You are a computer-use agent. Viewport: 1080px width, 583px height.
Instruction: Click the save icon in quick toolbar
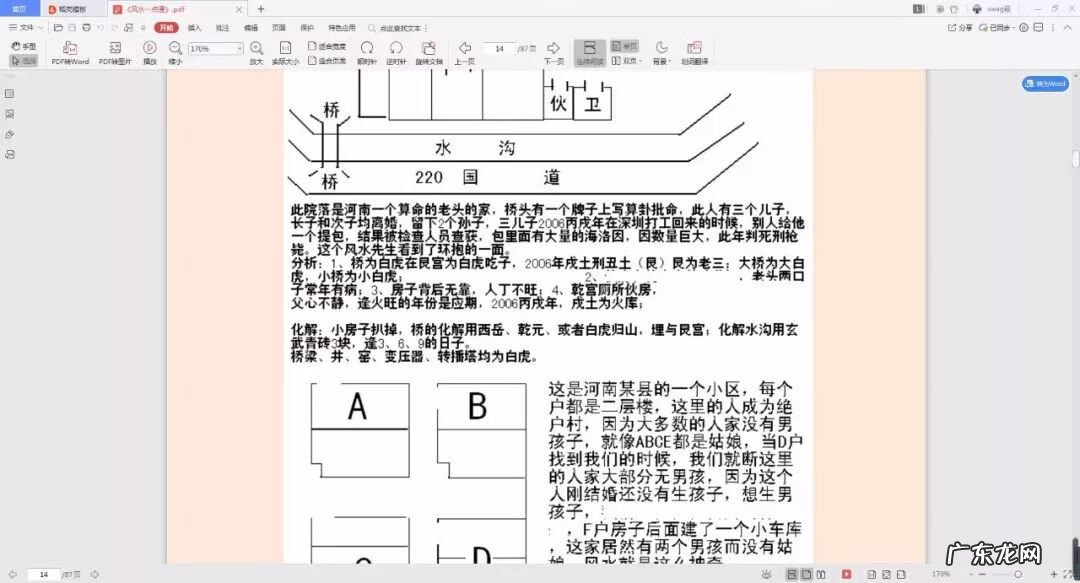[72, 28]
